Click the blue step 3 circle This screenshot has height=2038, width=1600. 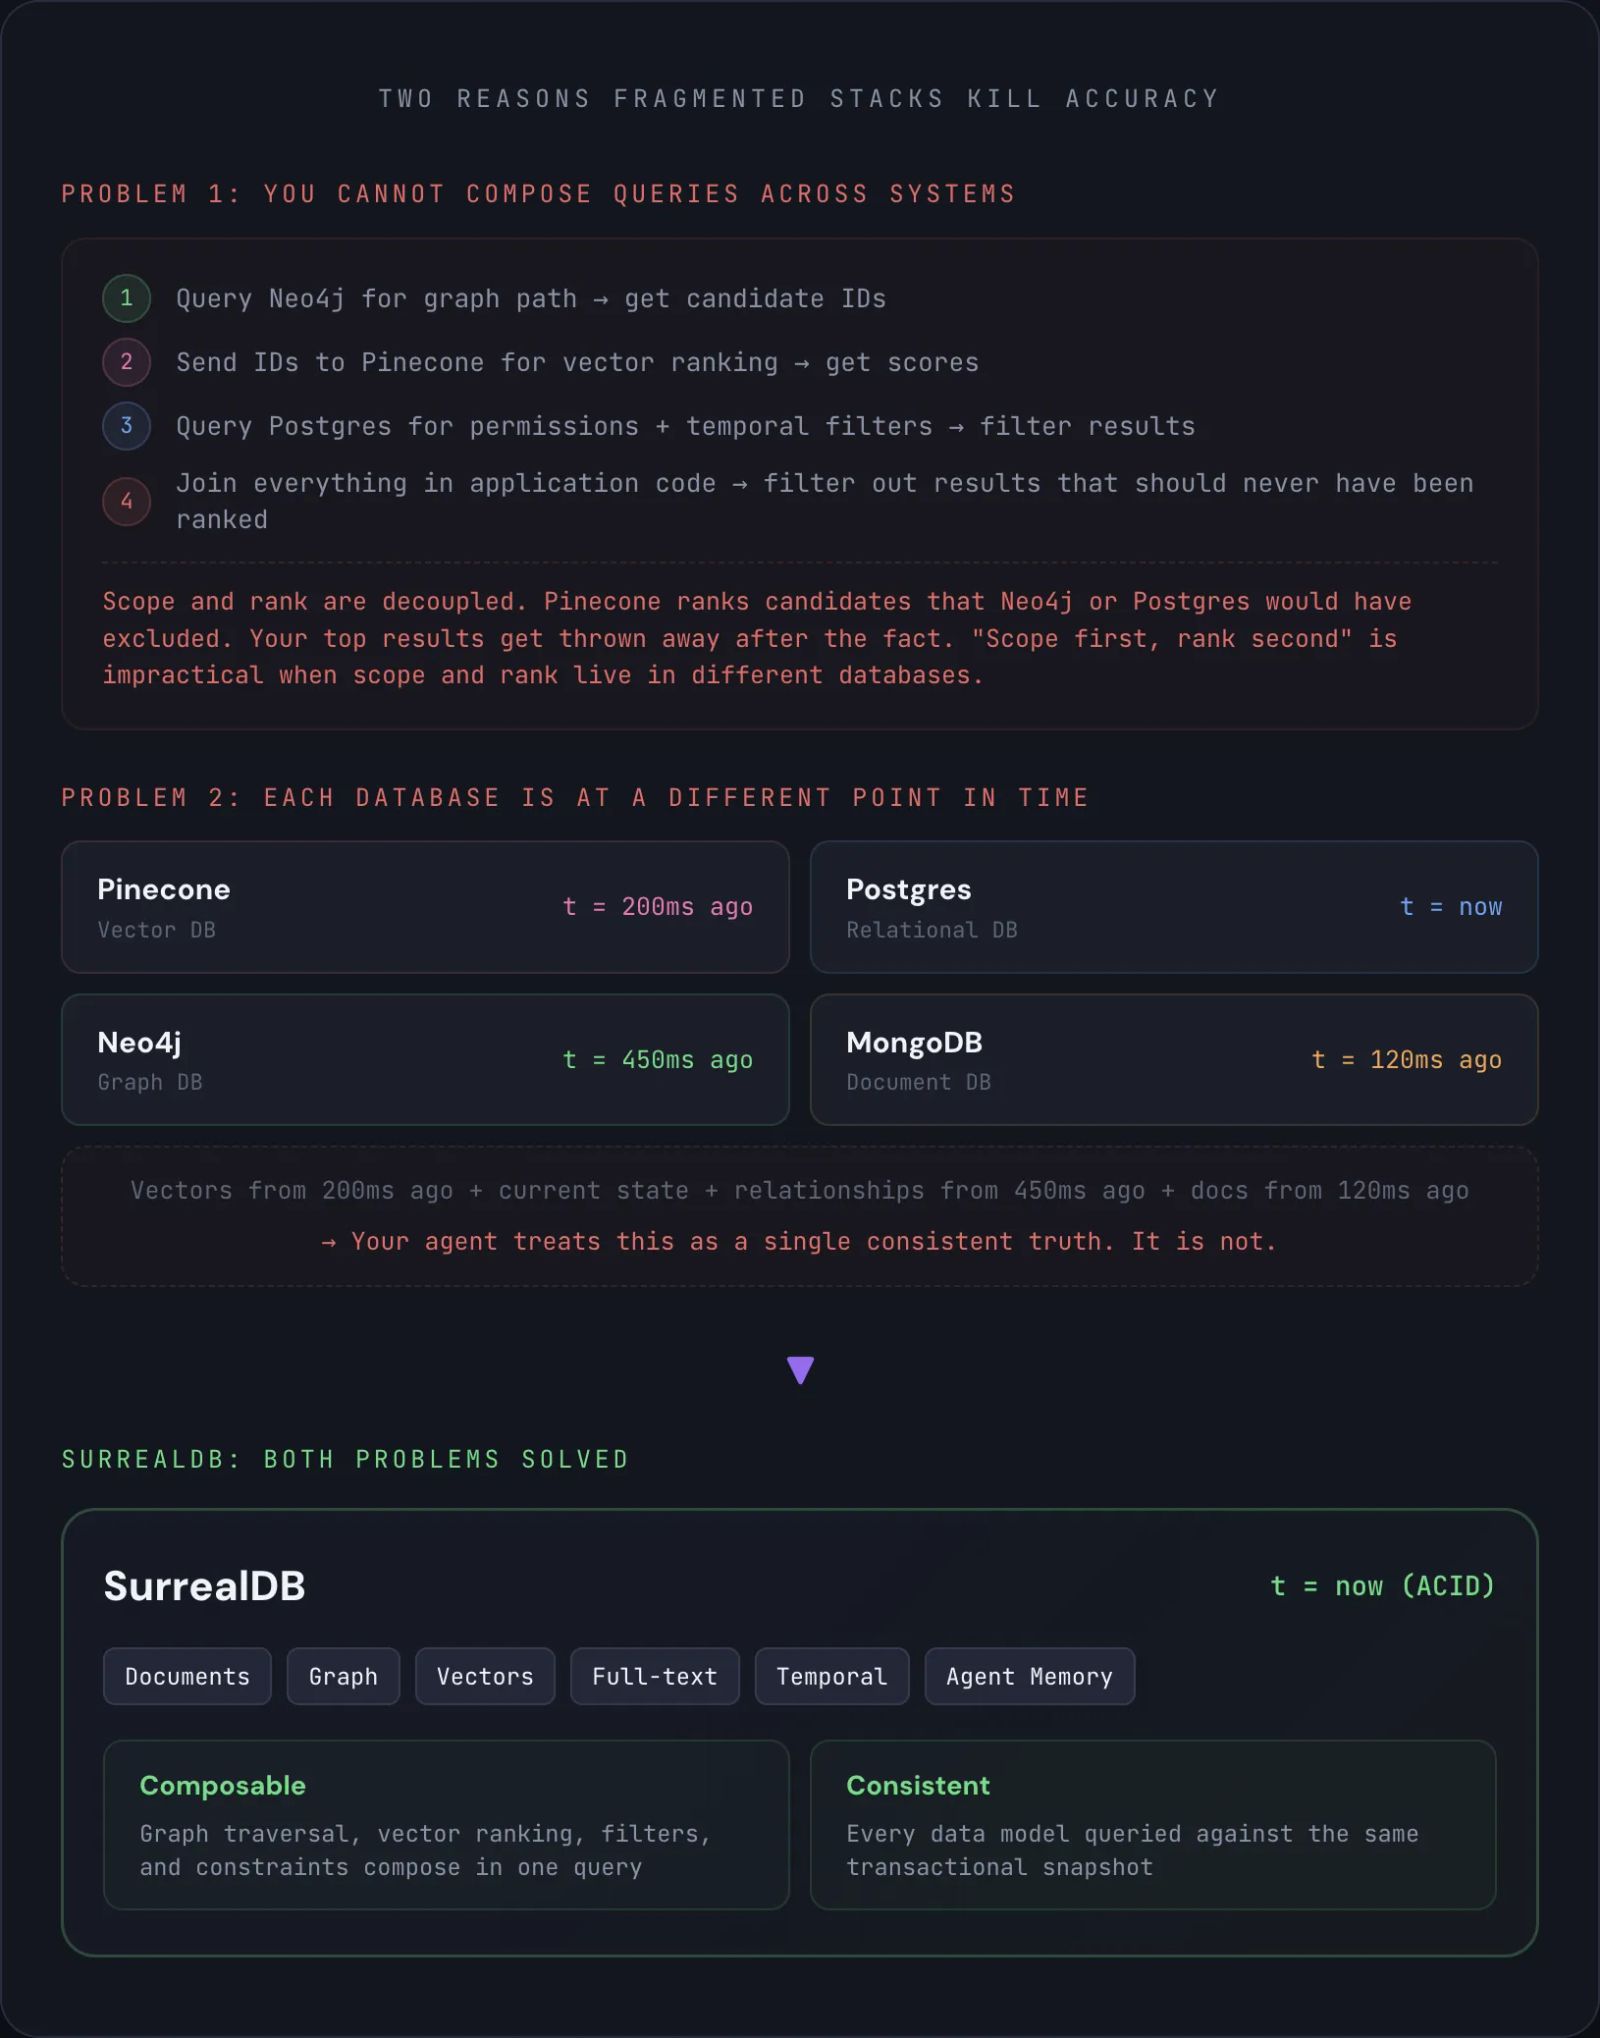[x=126, y=426]
